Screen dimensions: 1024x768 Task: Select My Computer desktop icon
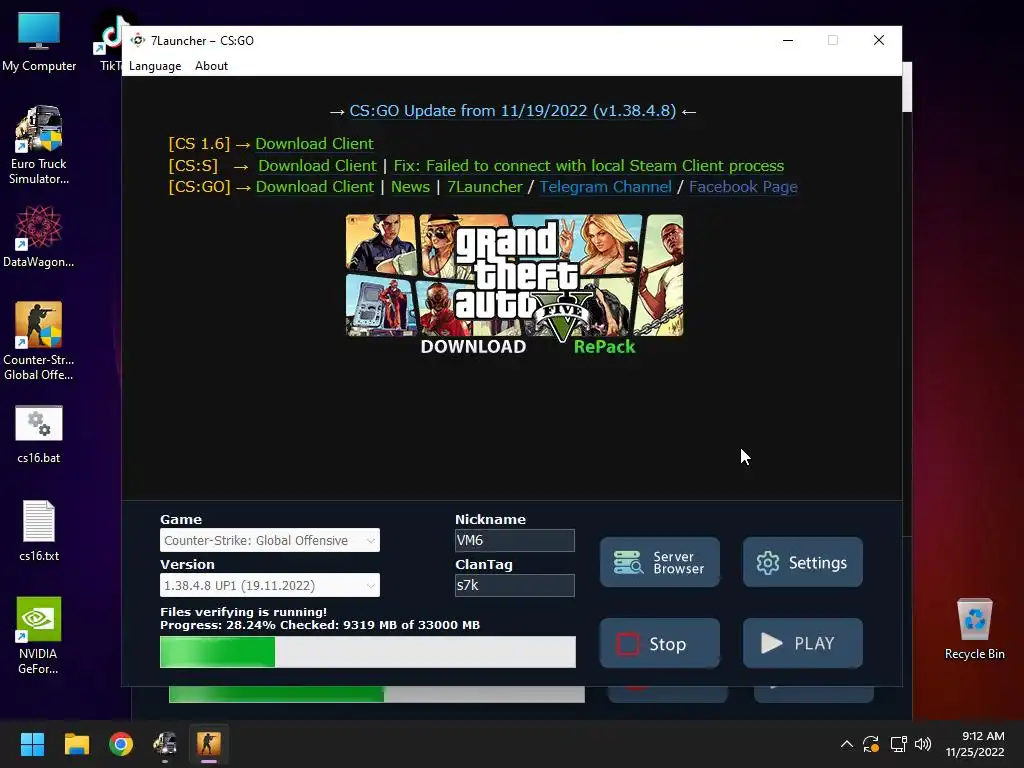tap(39, 42)
